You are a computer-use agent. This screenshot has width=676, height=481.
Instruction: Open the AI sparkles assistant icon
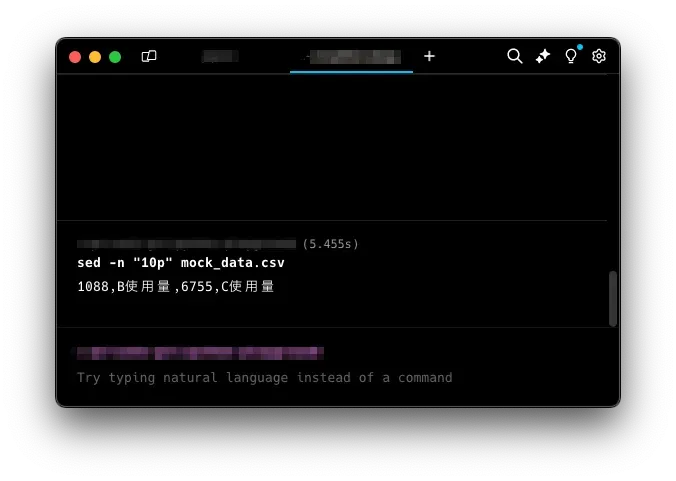[543, 56]
